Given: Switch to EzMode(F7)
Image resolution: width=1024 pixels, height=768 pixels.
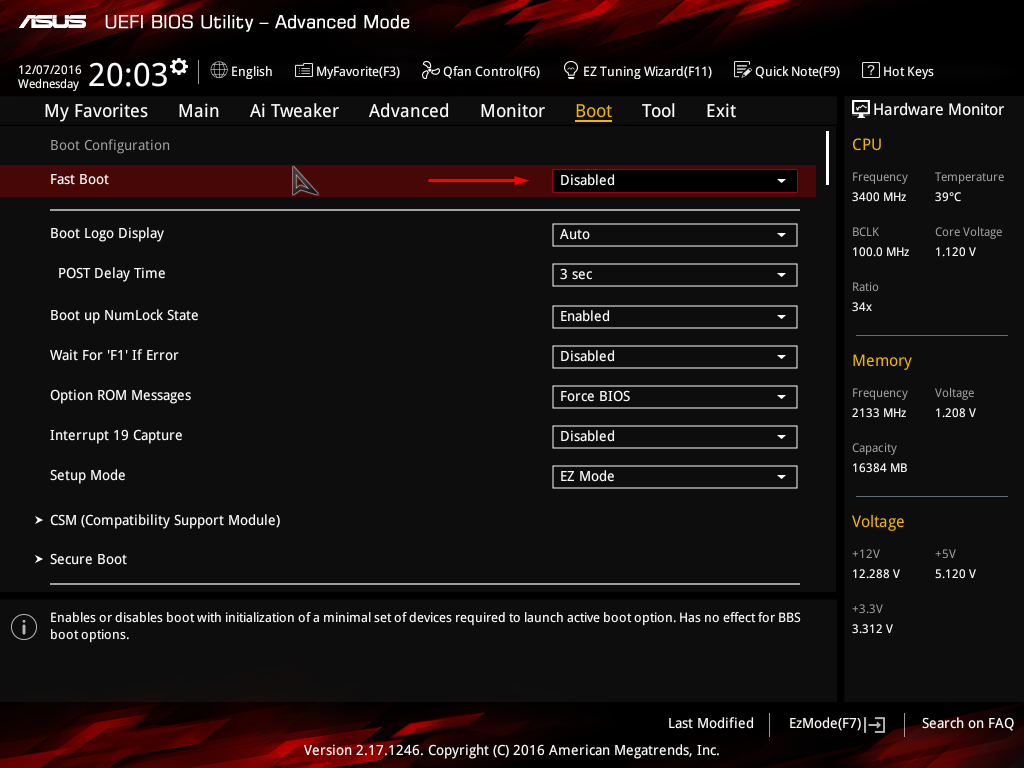Looking at the screenshot, I should coord(825,724).
